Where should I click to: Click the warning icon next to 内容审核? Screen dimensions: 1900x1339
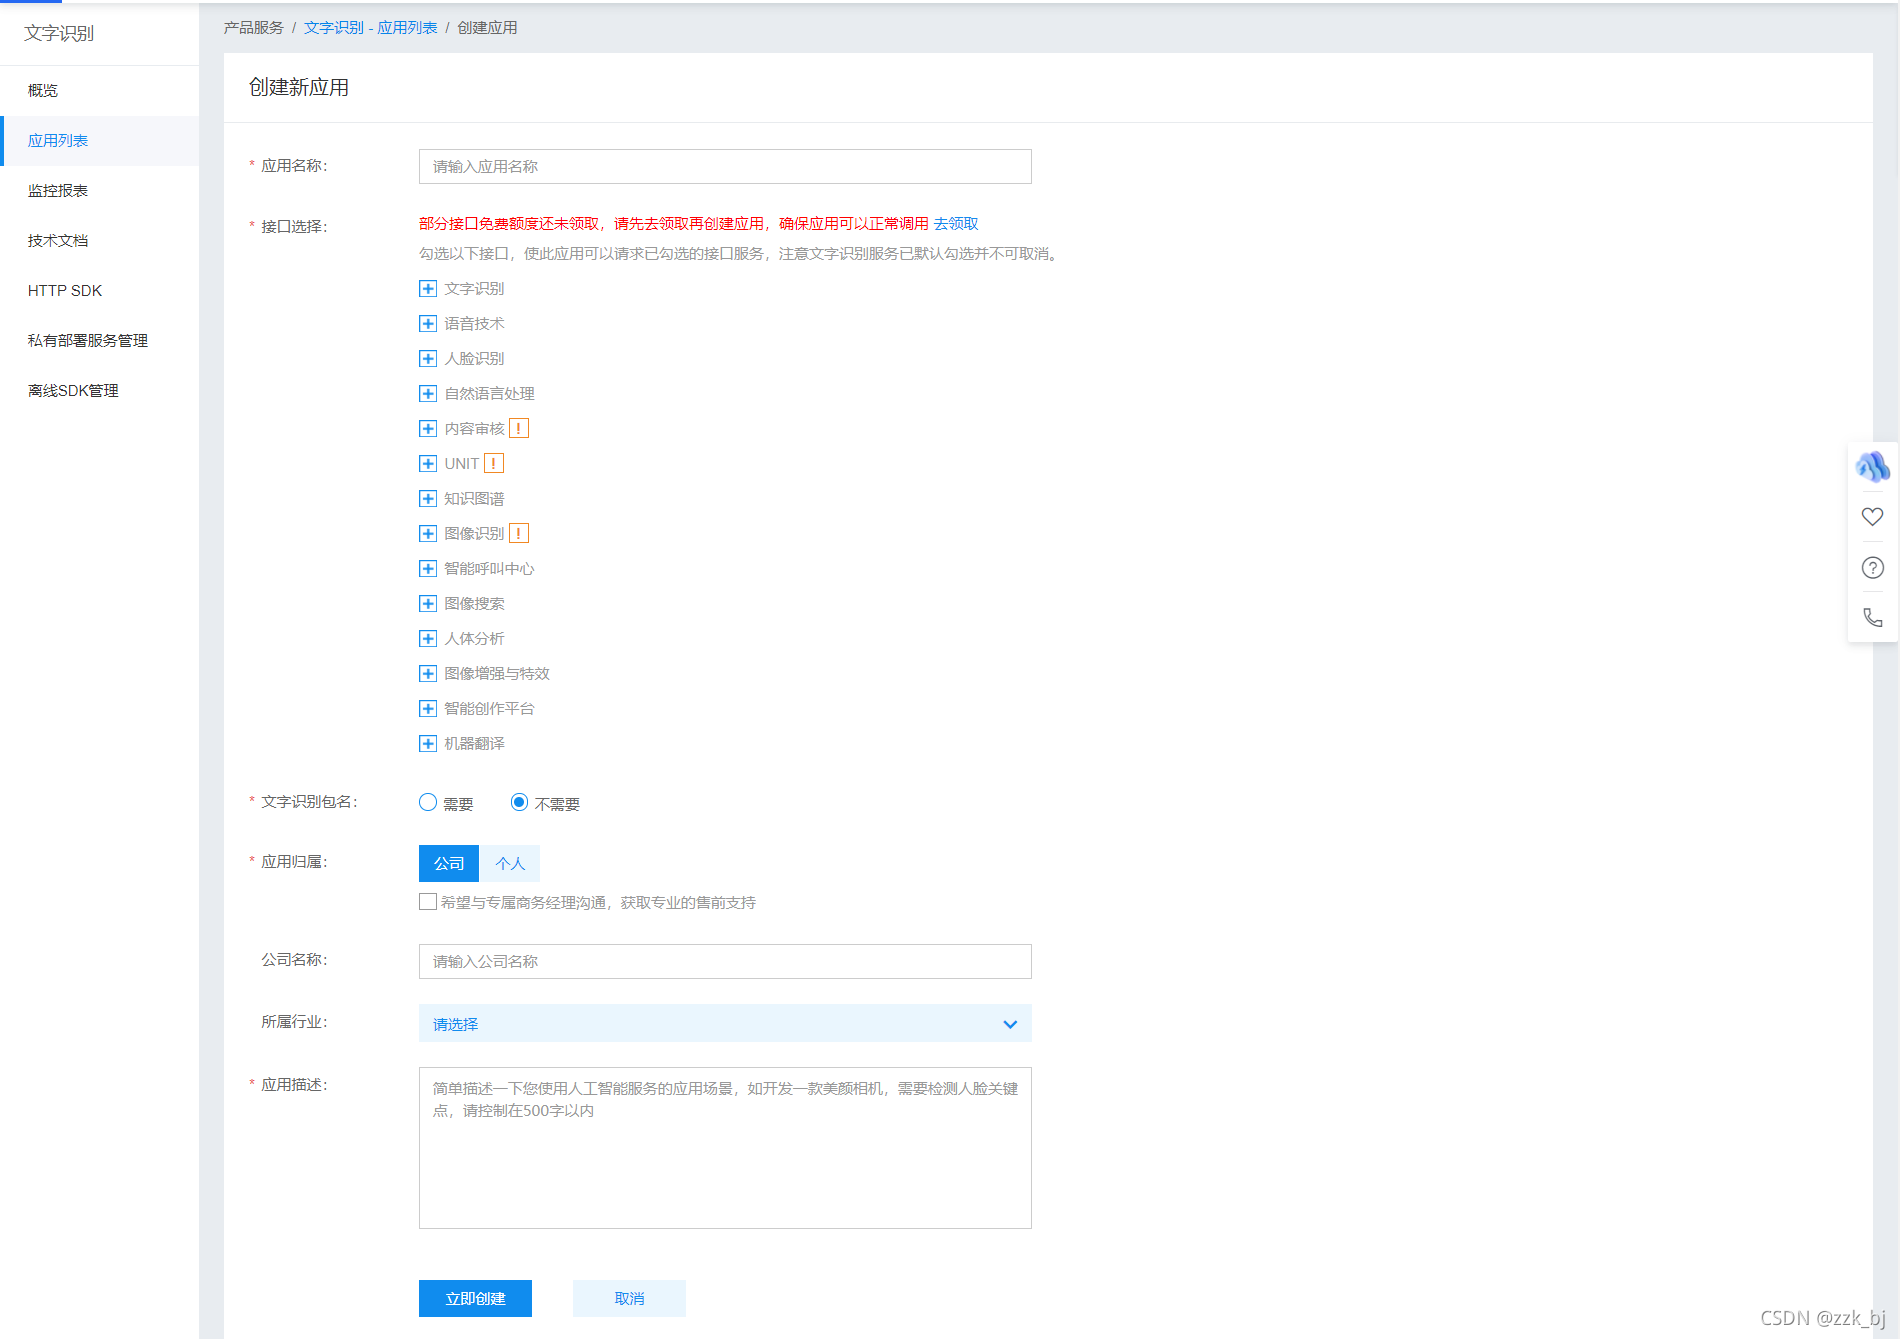(x=519, y=428)
